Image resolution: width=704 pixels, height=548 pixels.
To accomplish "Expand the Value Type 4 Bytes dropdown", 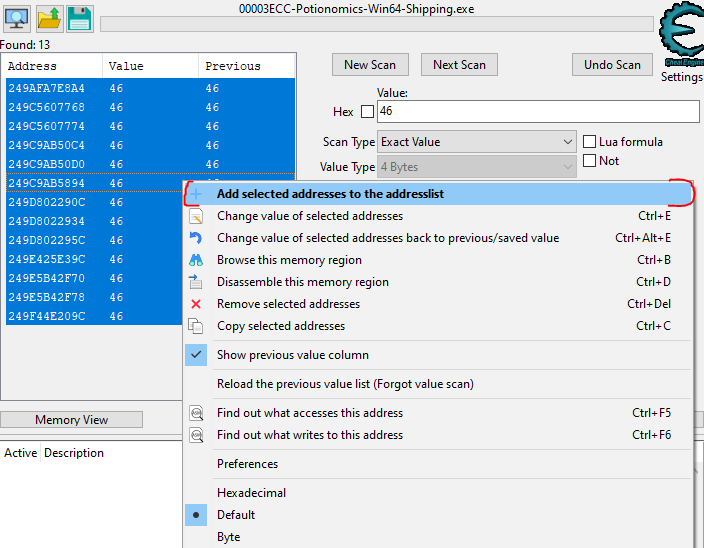I will (477, 167).
